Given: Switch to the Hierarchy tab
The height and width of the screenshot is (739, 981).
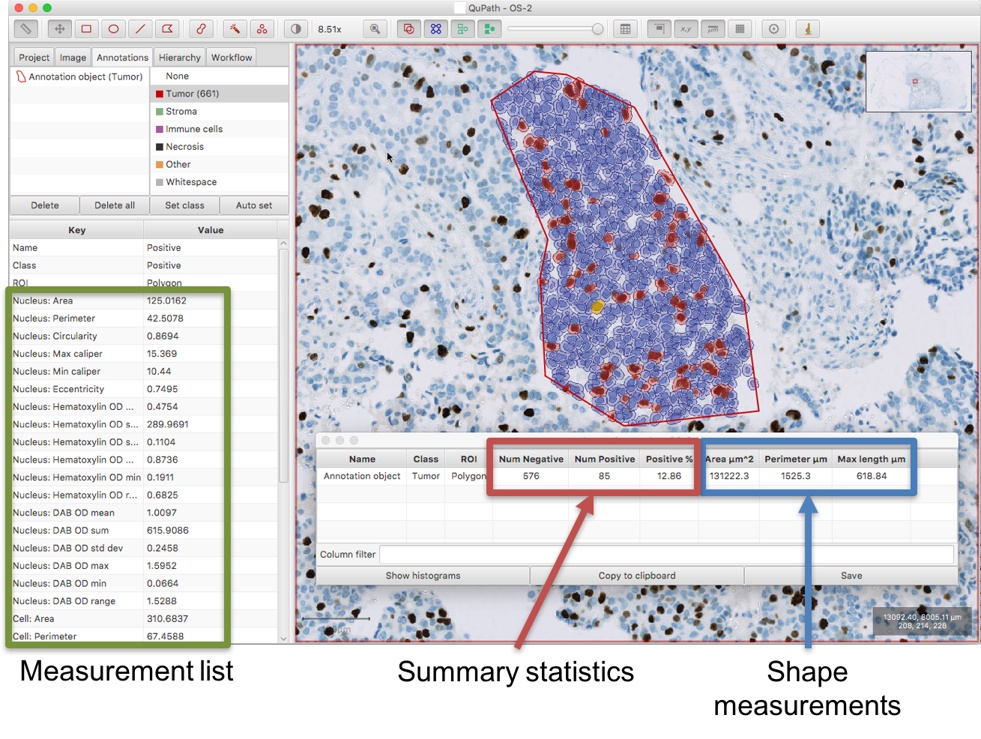Looking at the screenshot, I should tap(180, 57).
